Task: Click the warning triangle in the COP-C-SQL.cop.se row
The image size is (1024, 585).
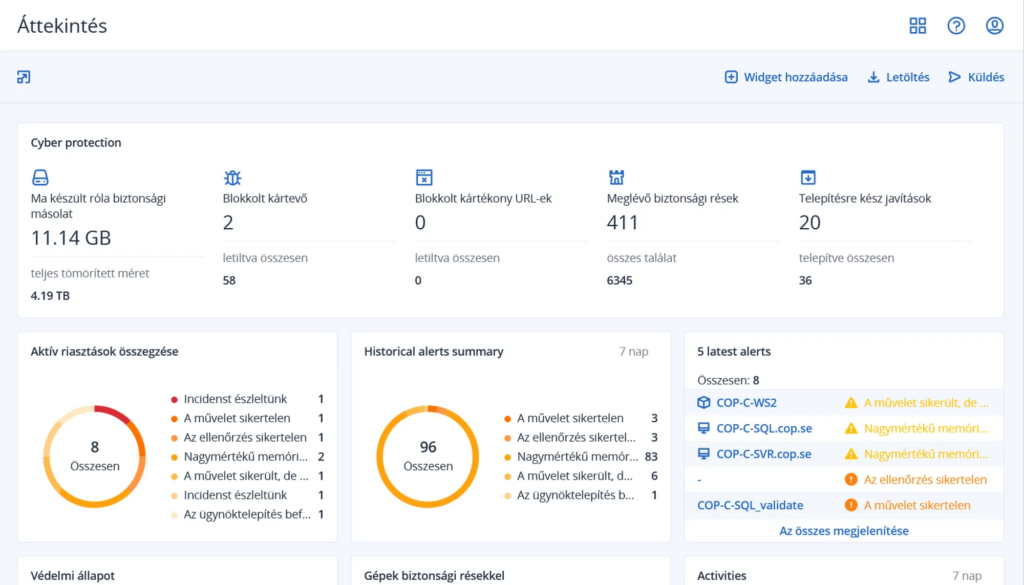Action: [x=851, y=428]
